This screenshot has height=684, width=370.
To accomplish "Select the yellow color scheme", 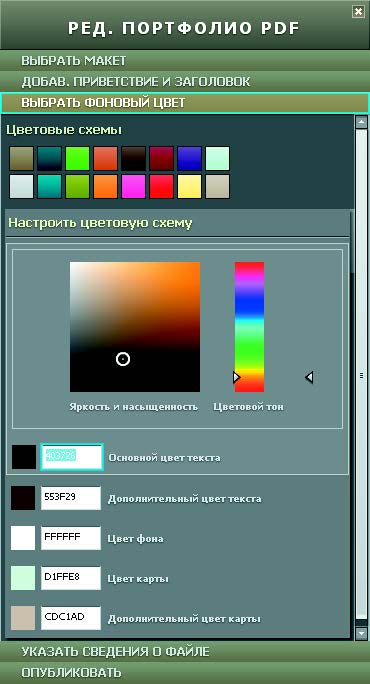I will (189, 186).
